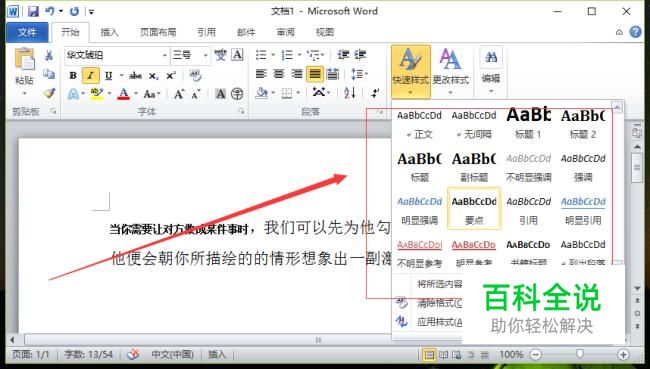This screenshot has height=369, width=650.
Task: Center align the text
Action: coord(279,74)
